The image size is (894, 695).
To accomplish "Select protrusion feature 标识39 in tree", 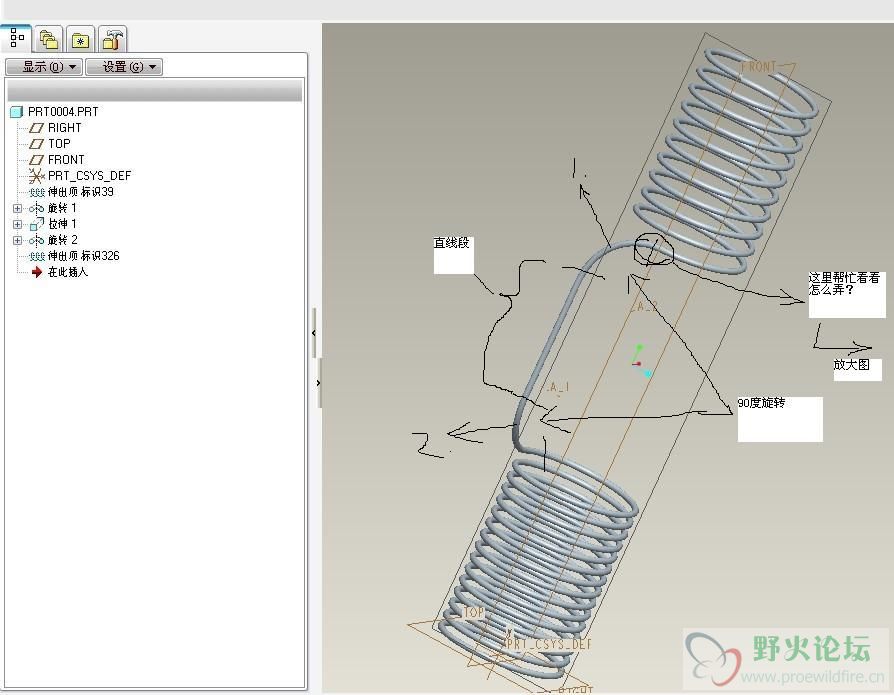I will coord(71,192).
